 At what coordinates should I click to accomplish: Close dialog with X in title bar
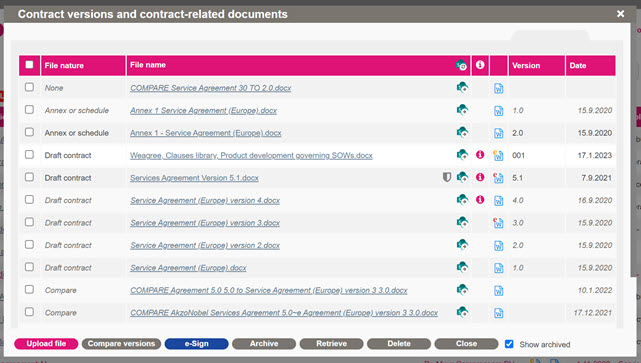620,14
